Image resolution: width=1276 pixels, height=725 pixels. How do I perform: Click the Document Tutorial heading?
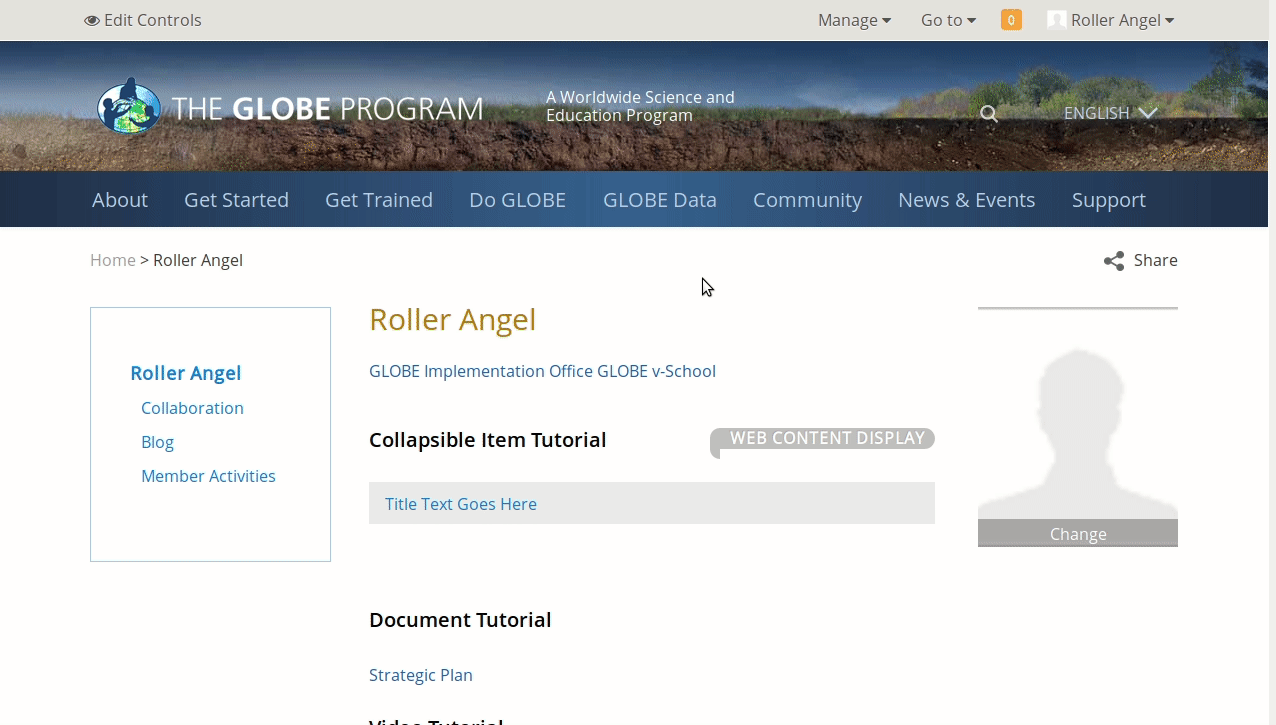point(460,620)
